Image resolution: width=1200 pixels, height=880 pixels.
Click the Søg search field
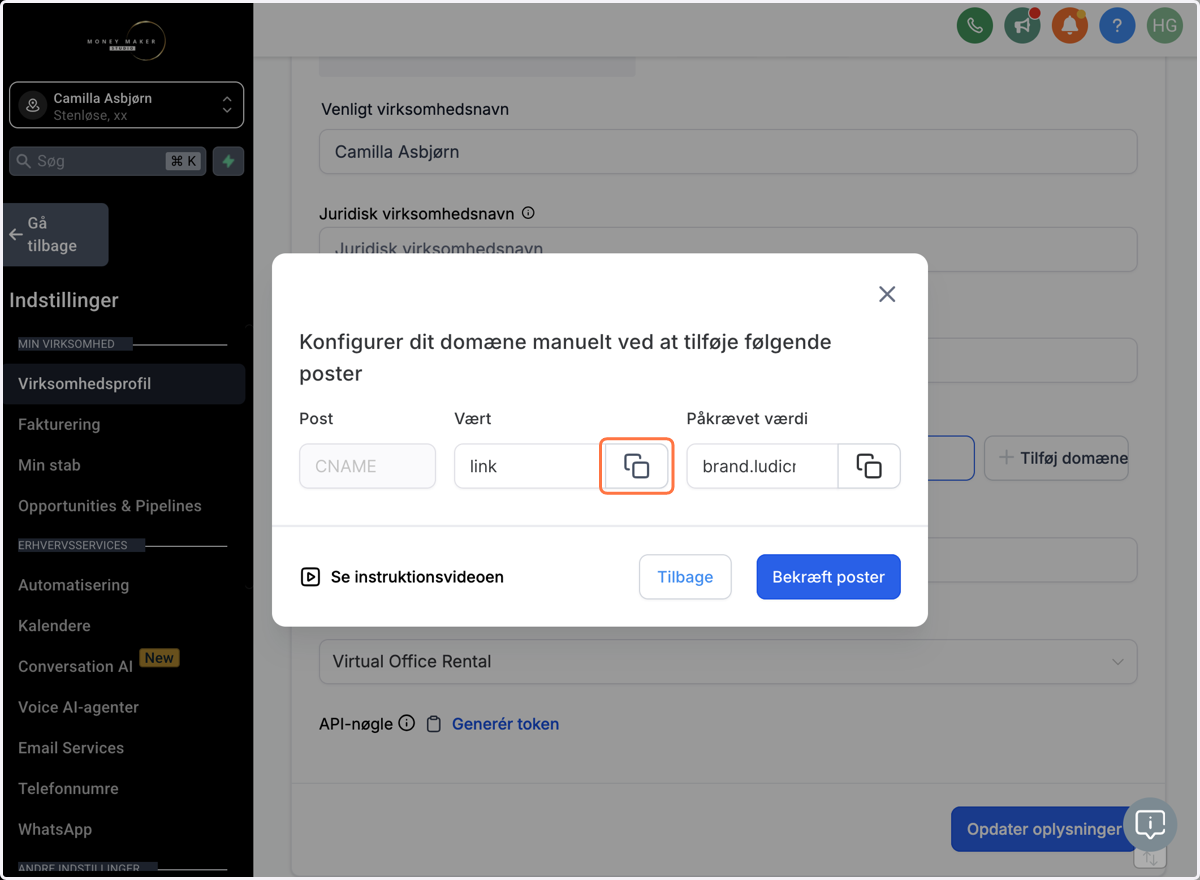[108, 161]
